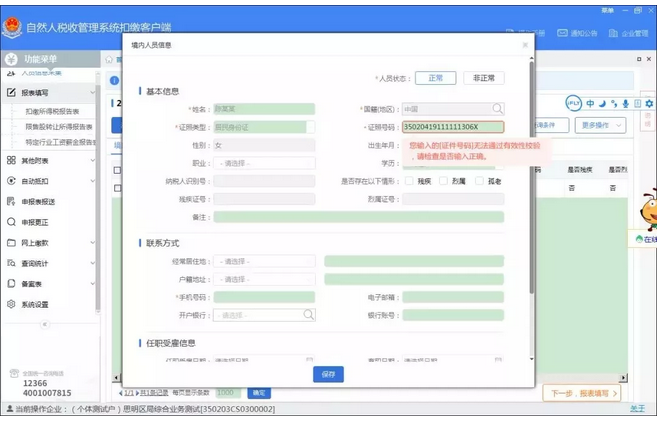Click the 系统设置 gear icon
This screenshot has height=421, width=662.
pos(11,304)
